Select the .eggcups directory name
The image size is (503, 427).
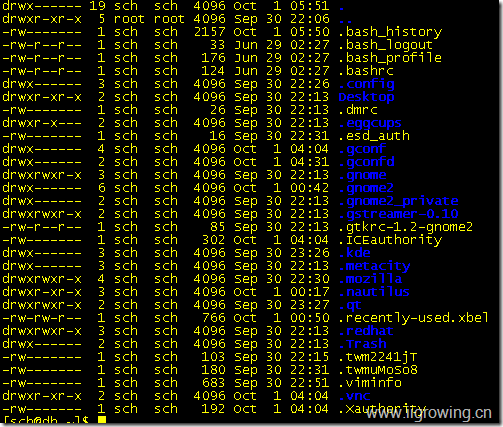coord(370,123)
